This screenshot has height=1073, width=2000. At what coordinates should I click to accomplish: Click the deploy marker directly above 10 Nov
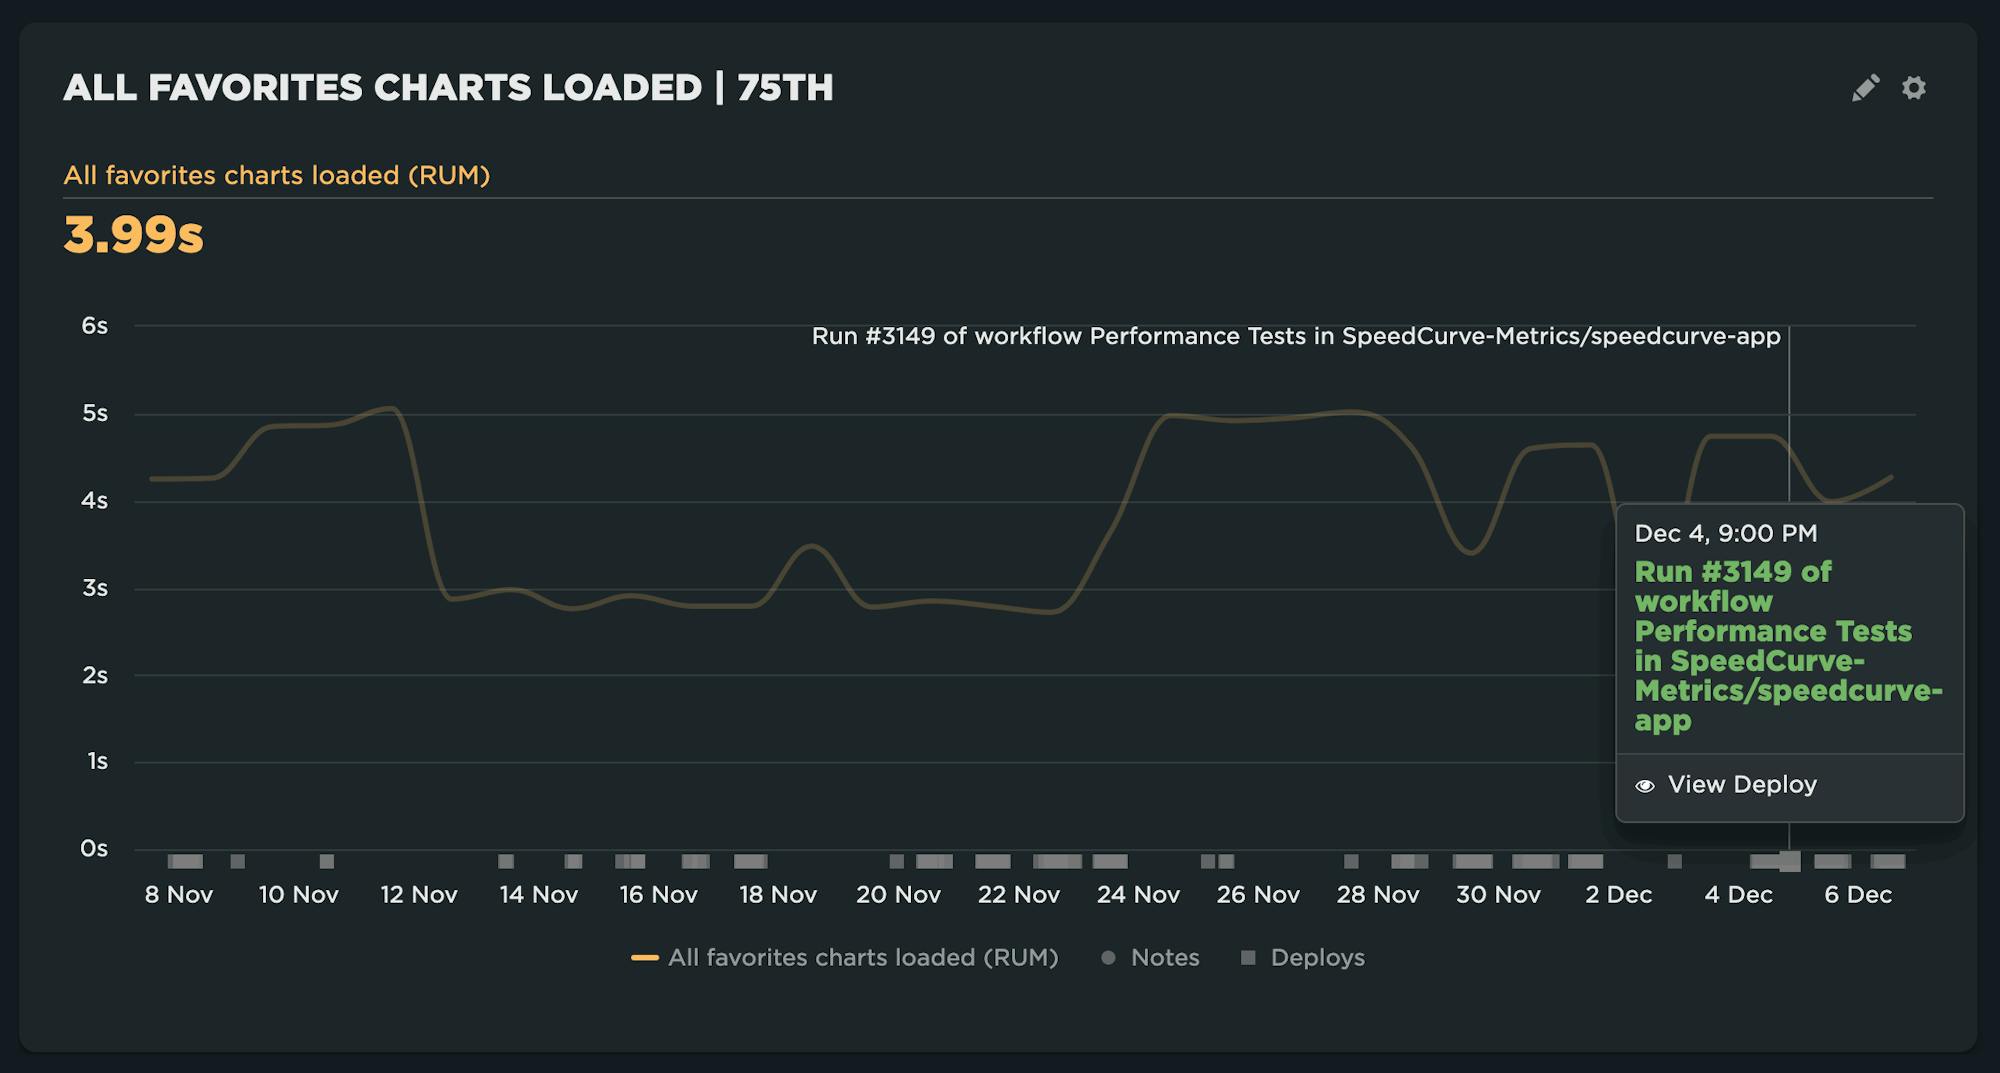pos(326,861)
